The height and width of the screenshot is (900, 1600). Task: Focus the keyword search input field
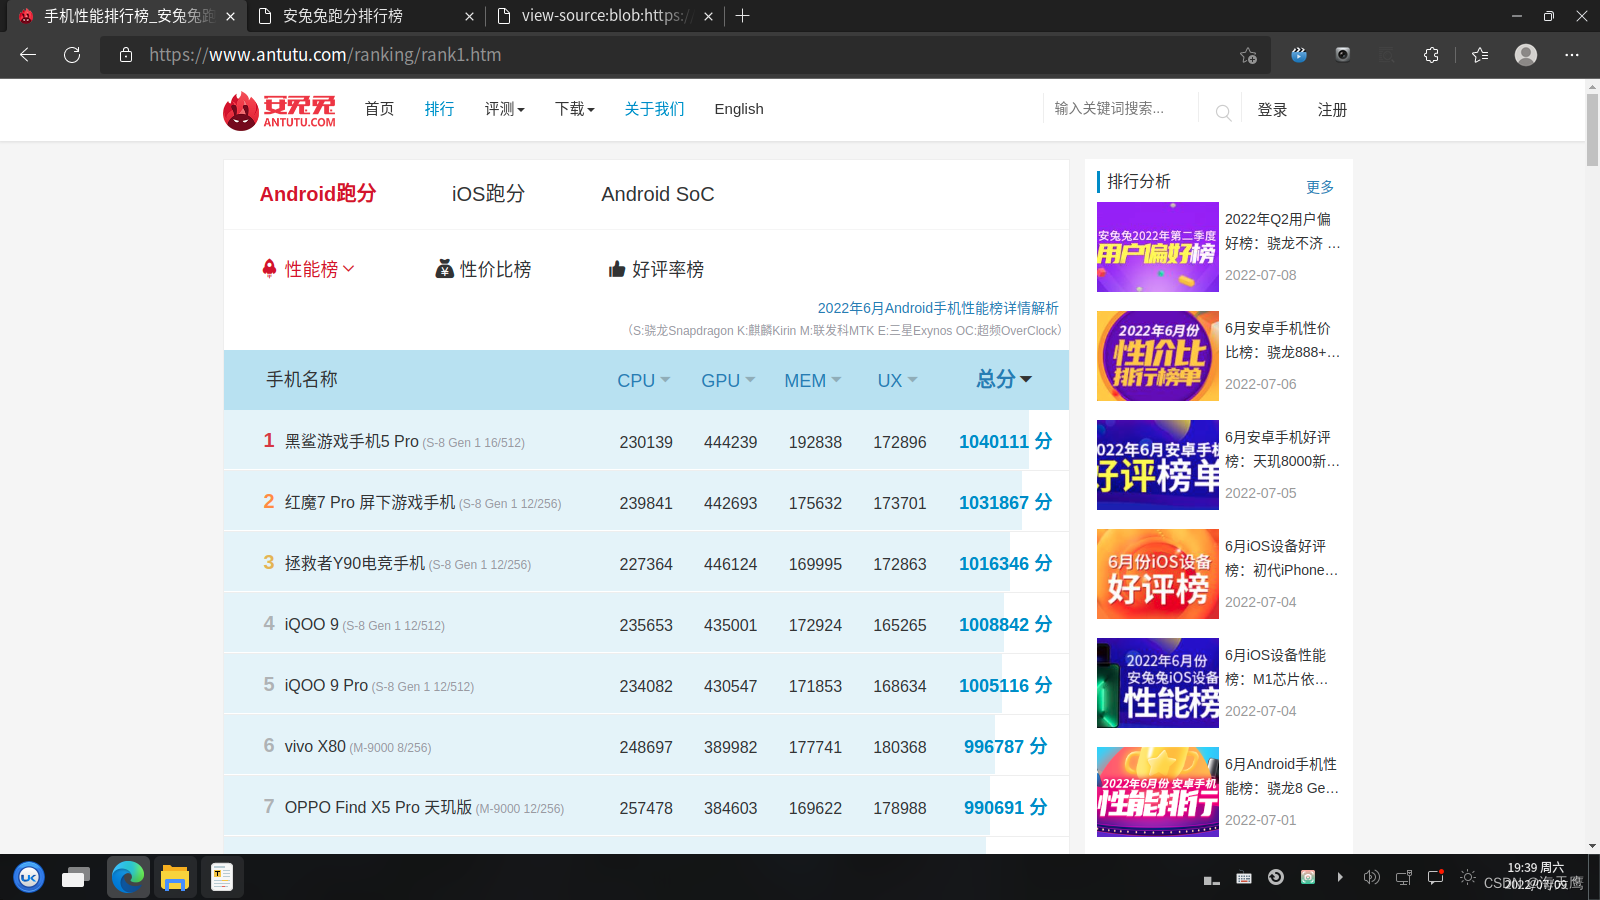[x=1120, y=109]
